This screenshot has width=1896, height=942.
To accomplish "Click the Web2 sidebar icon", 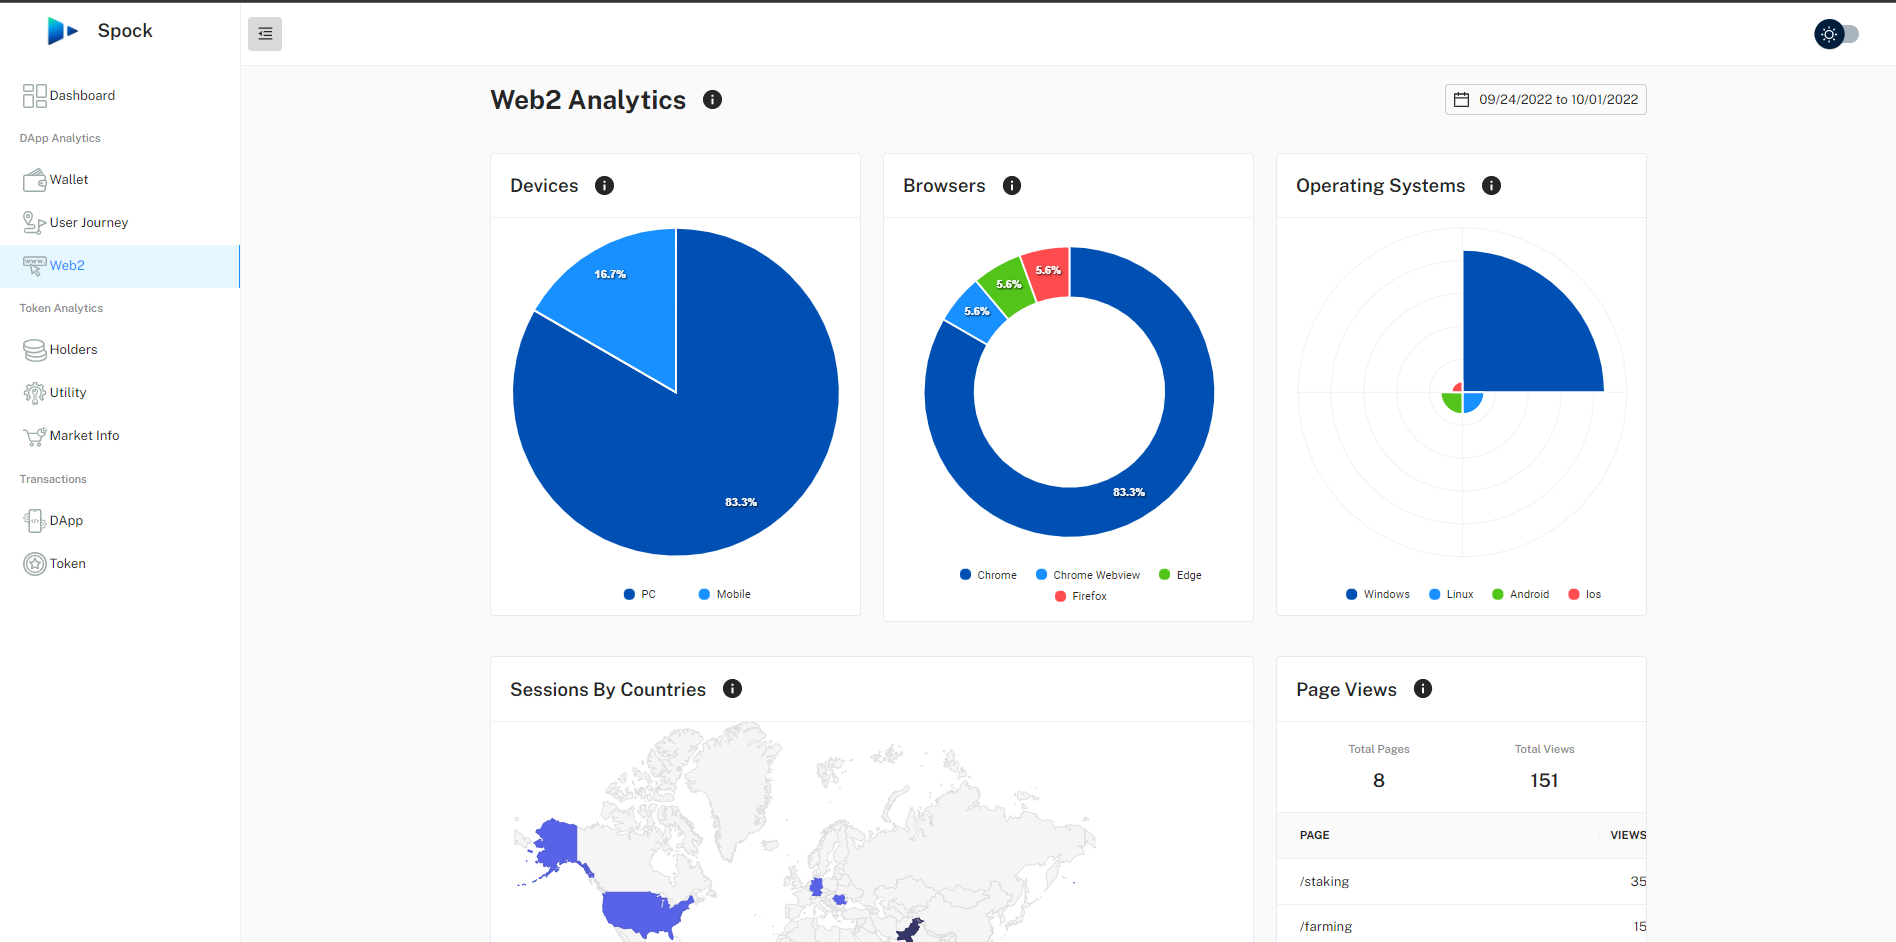I will click(x=34, y=266).
